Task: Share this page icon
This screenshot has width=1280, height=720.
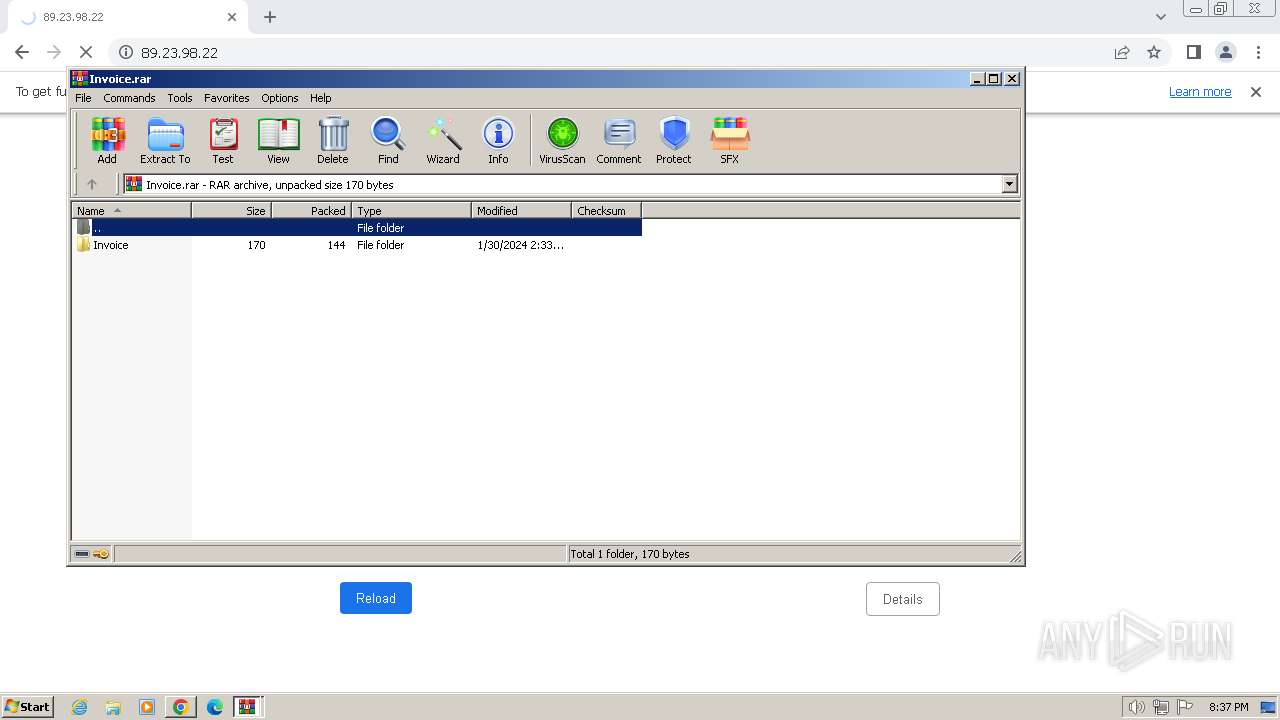Action: coord(1122,52)
